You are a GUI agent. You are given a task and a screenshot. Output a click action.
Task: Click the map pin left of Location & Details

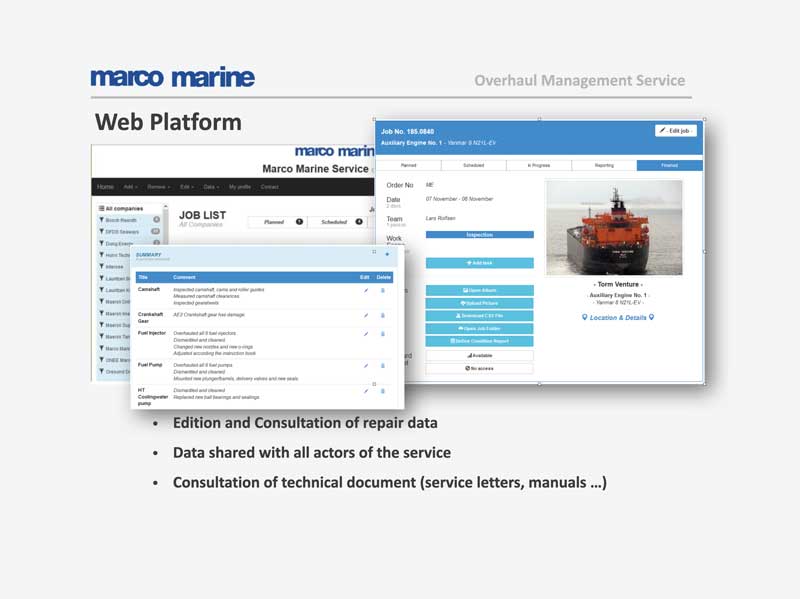coord(585,317)
